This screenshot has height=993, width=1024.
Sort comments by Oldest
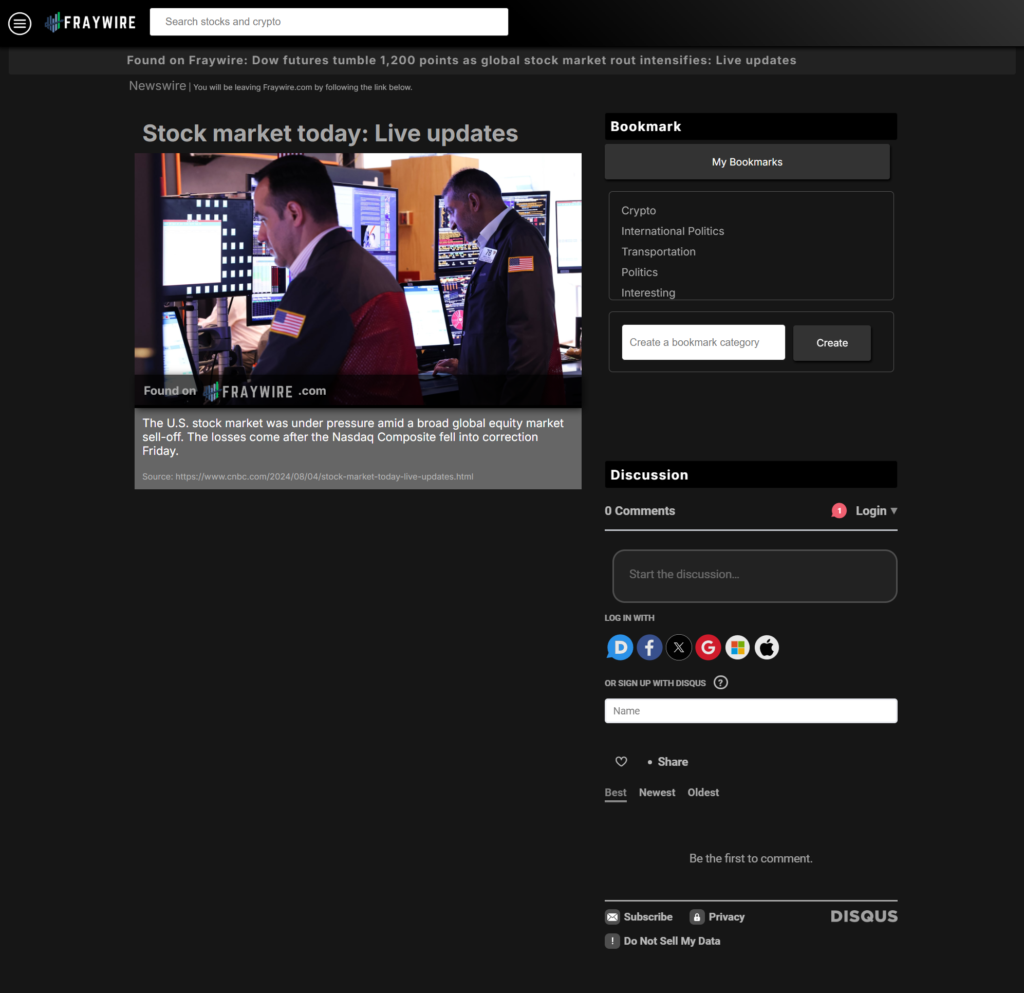(x=703, y=792)
